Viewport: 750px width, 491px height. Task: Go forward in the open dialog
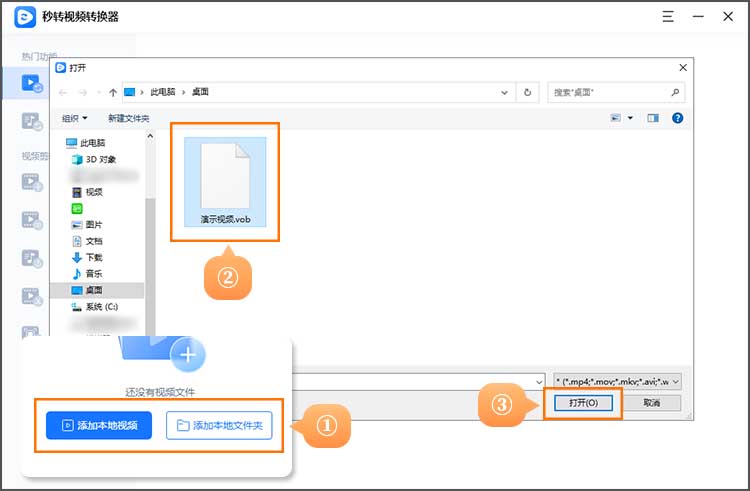83,92
